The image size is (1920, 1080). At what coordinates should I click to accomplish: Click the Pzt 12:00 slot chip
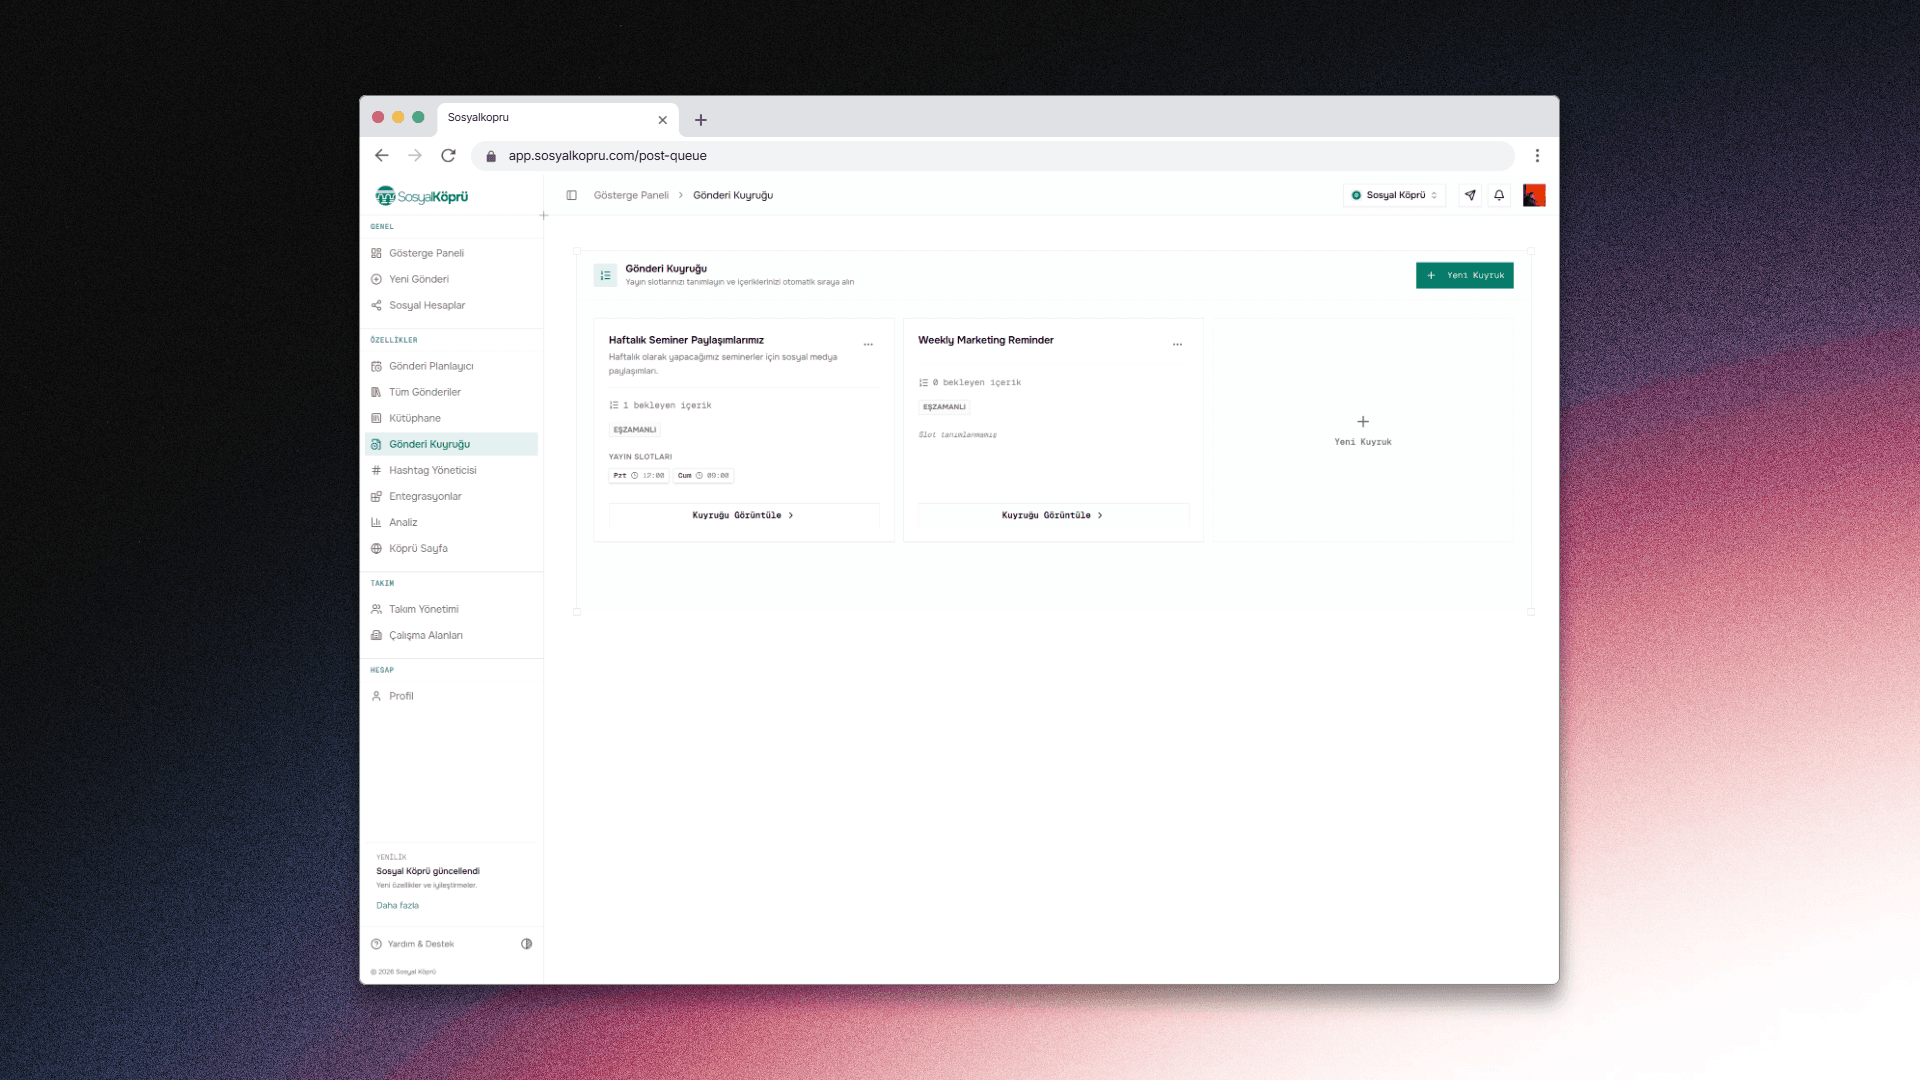click(x=639, y=476)
